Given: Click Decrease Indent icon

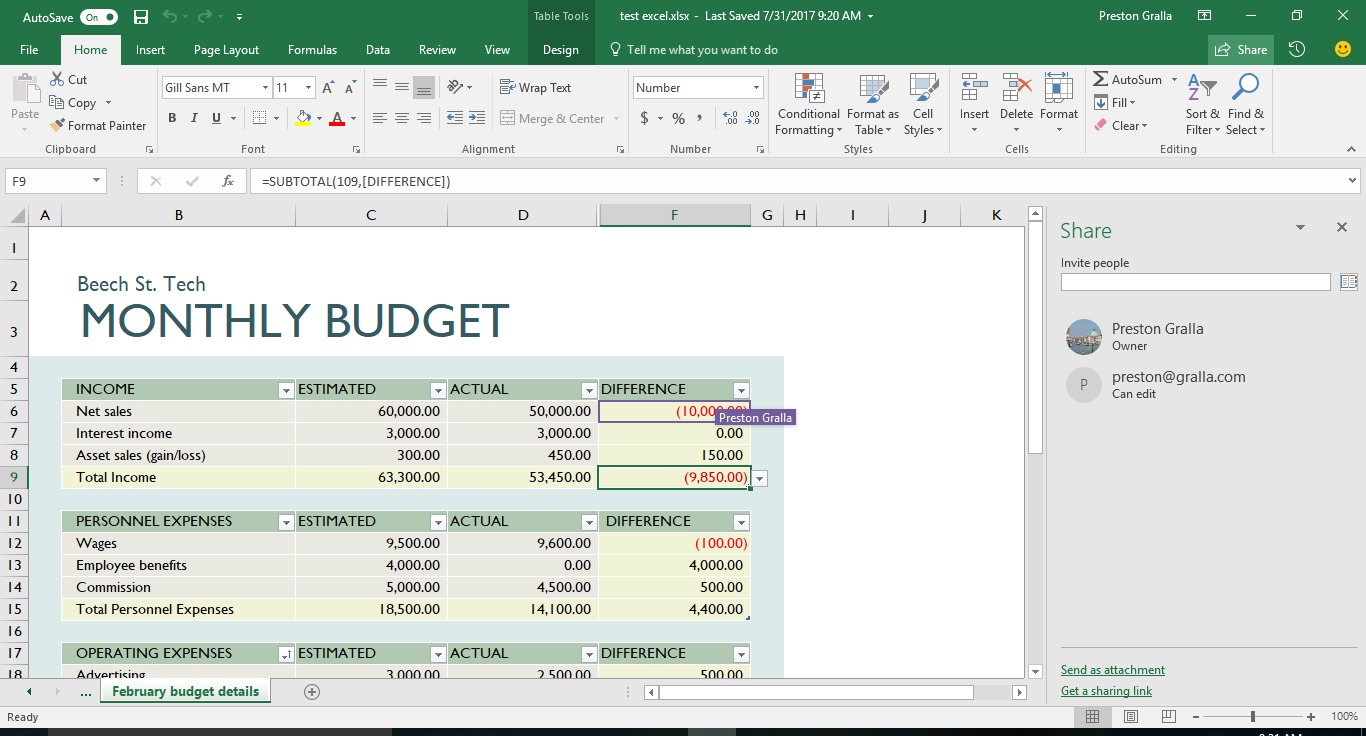Looking at the screenshot, I should 454,118.
